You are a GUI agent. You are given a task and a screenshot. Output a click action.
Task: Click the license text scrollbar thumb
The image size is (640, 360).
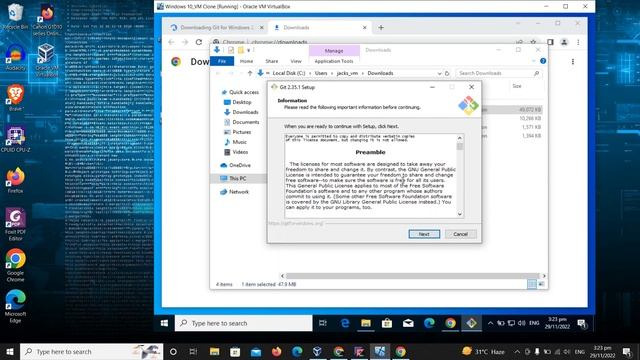(x=460, y=146)
